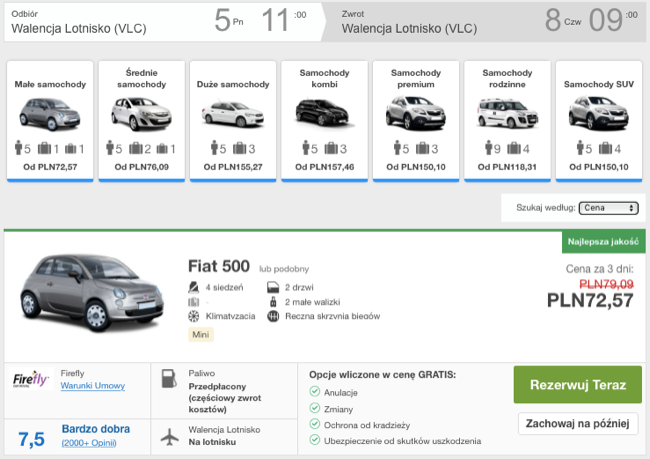Screen dimensions: 650x459
Task: Click the checkmark icon beside Anulacje
Action: click(x=315, y=391)
